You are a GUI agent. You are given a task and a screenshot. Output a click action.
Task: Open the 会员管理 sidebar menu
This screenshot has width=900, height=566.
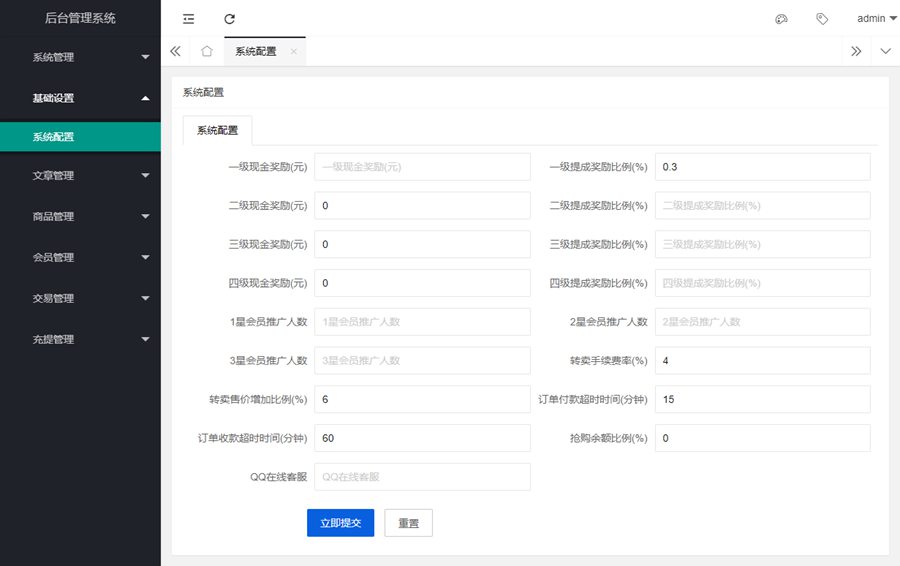click(80, 257)
